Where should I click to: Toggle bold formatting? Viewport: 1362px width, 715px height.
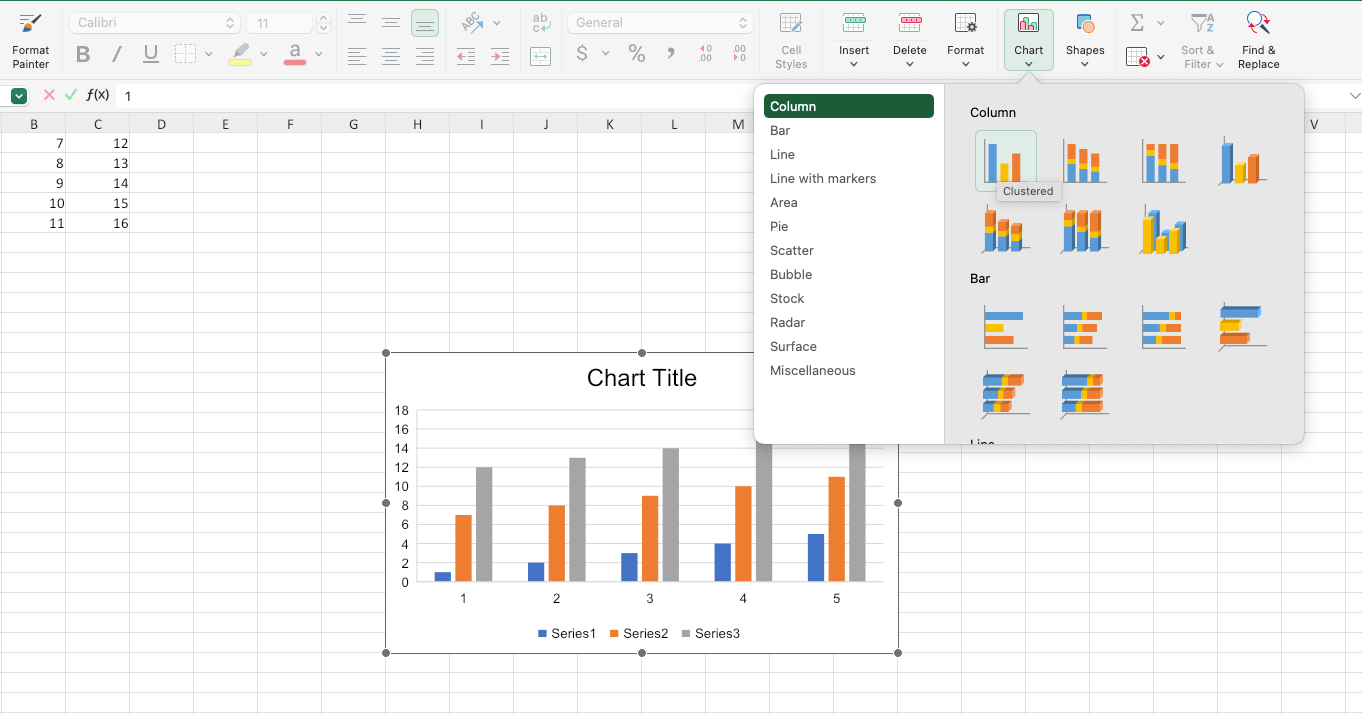click(x=83, y=55)
